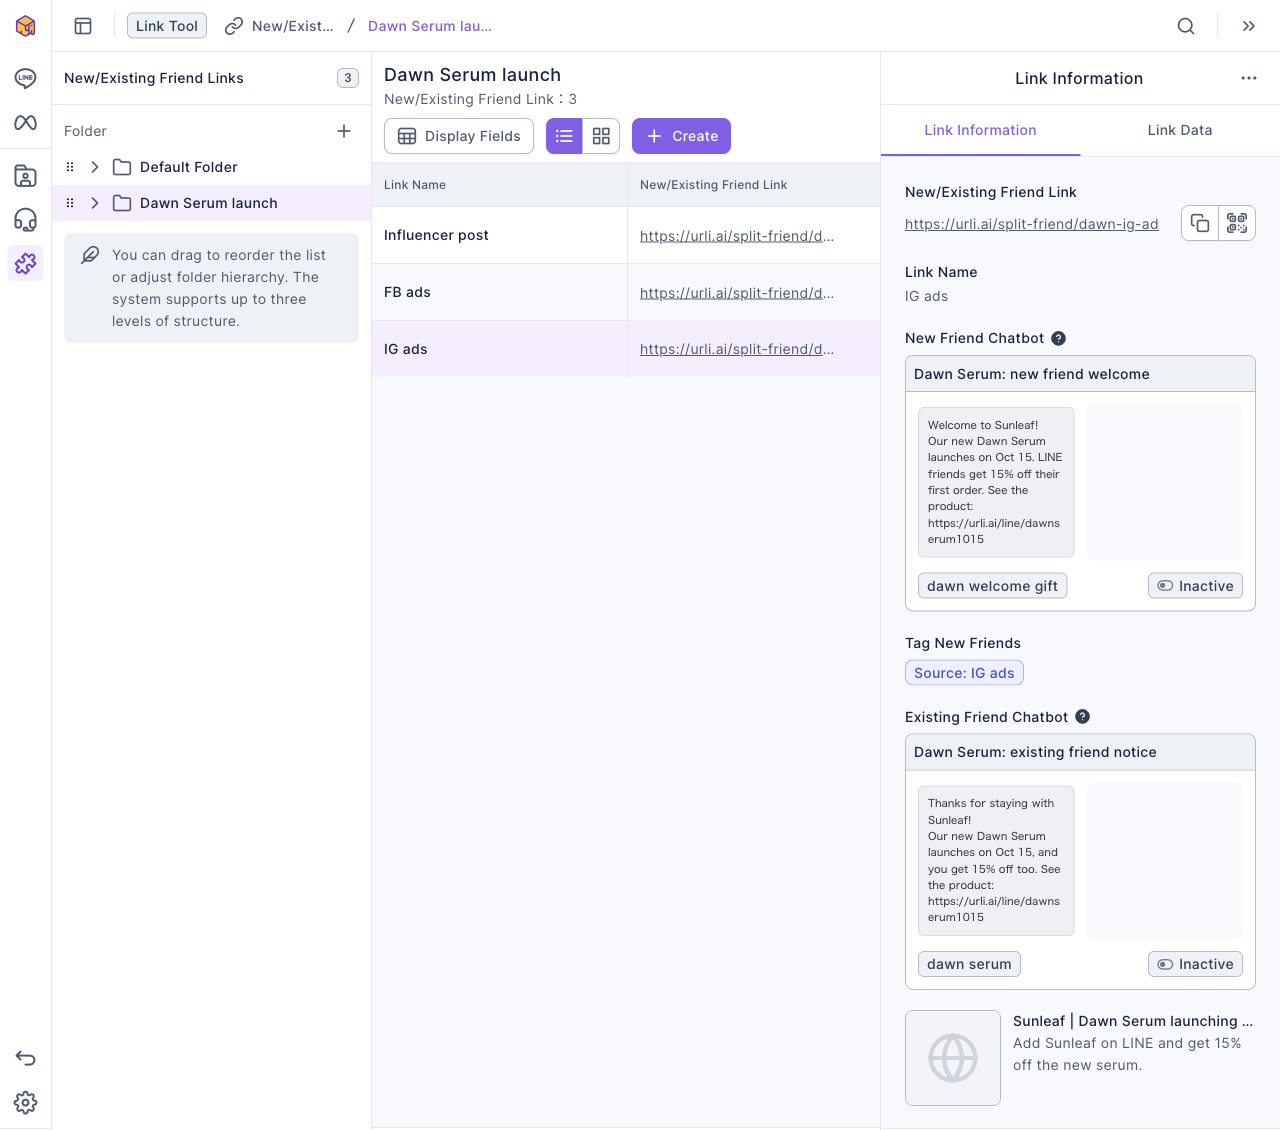
Task: Toggle the sidebar panel layout icon
Action: 83,26
